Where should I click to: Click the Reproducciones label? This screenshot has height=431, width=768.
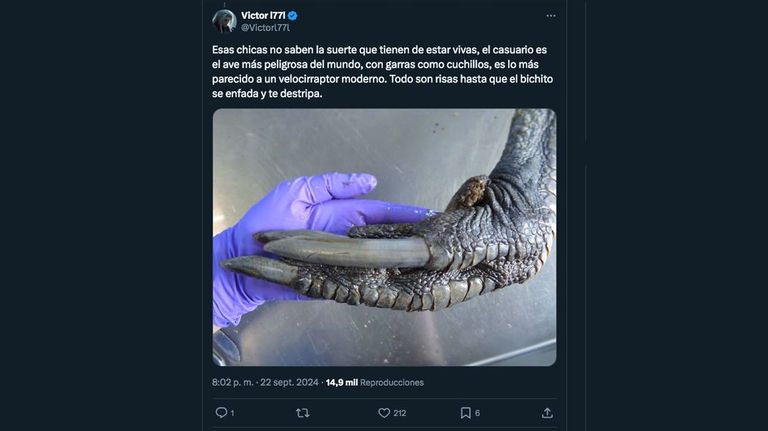click(392, 383)
